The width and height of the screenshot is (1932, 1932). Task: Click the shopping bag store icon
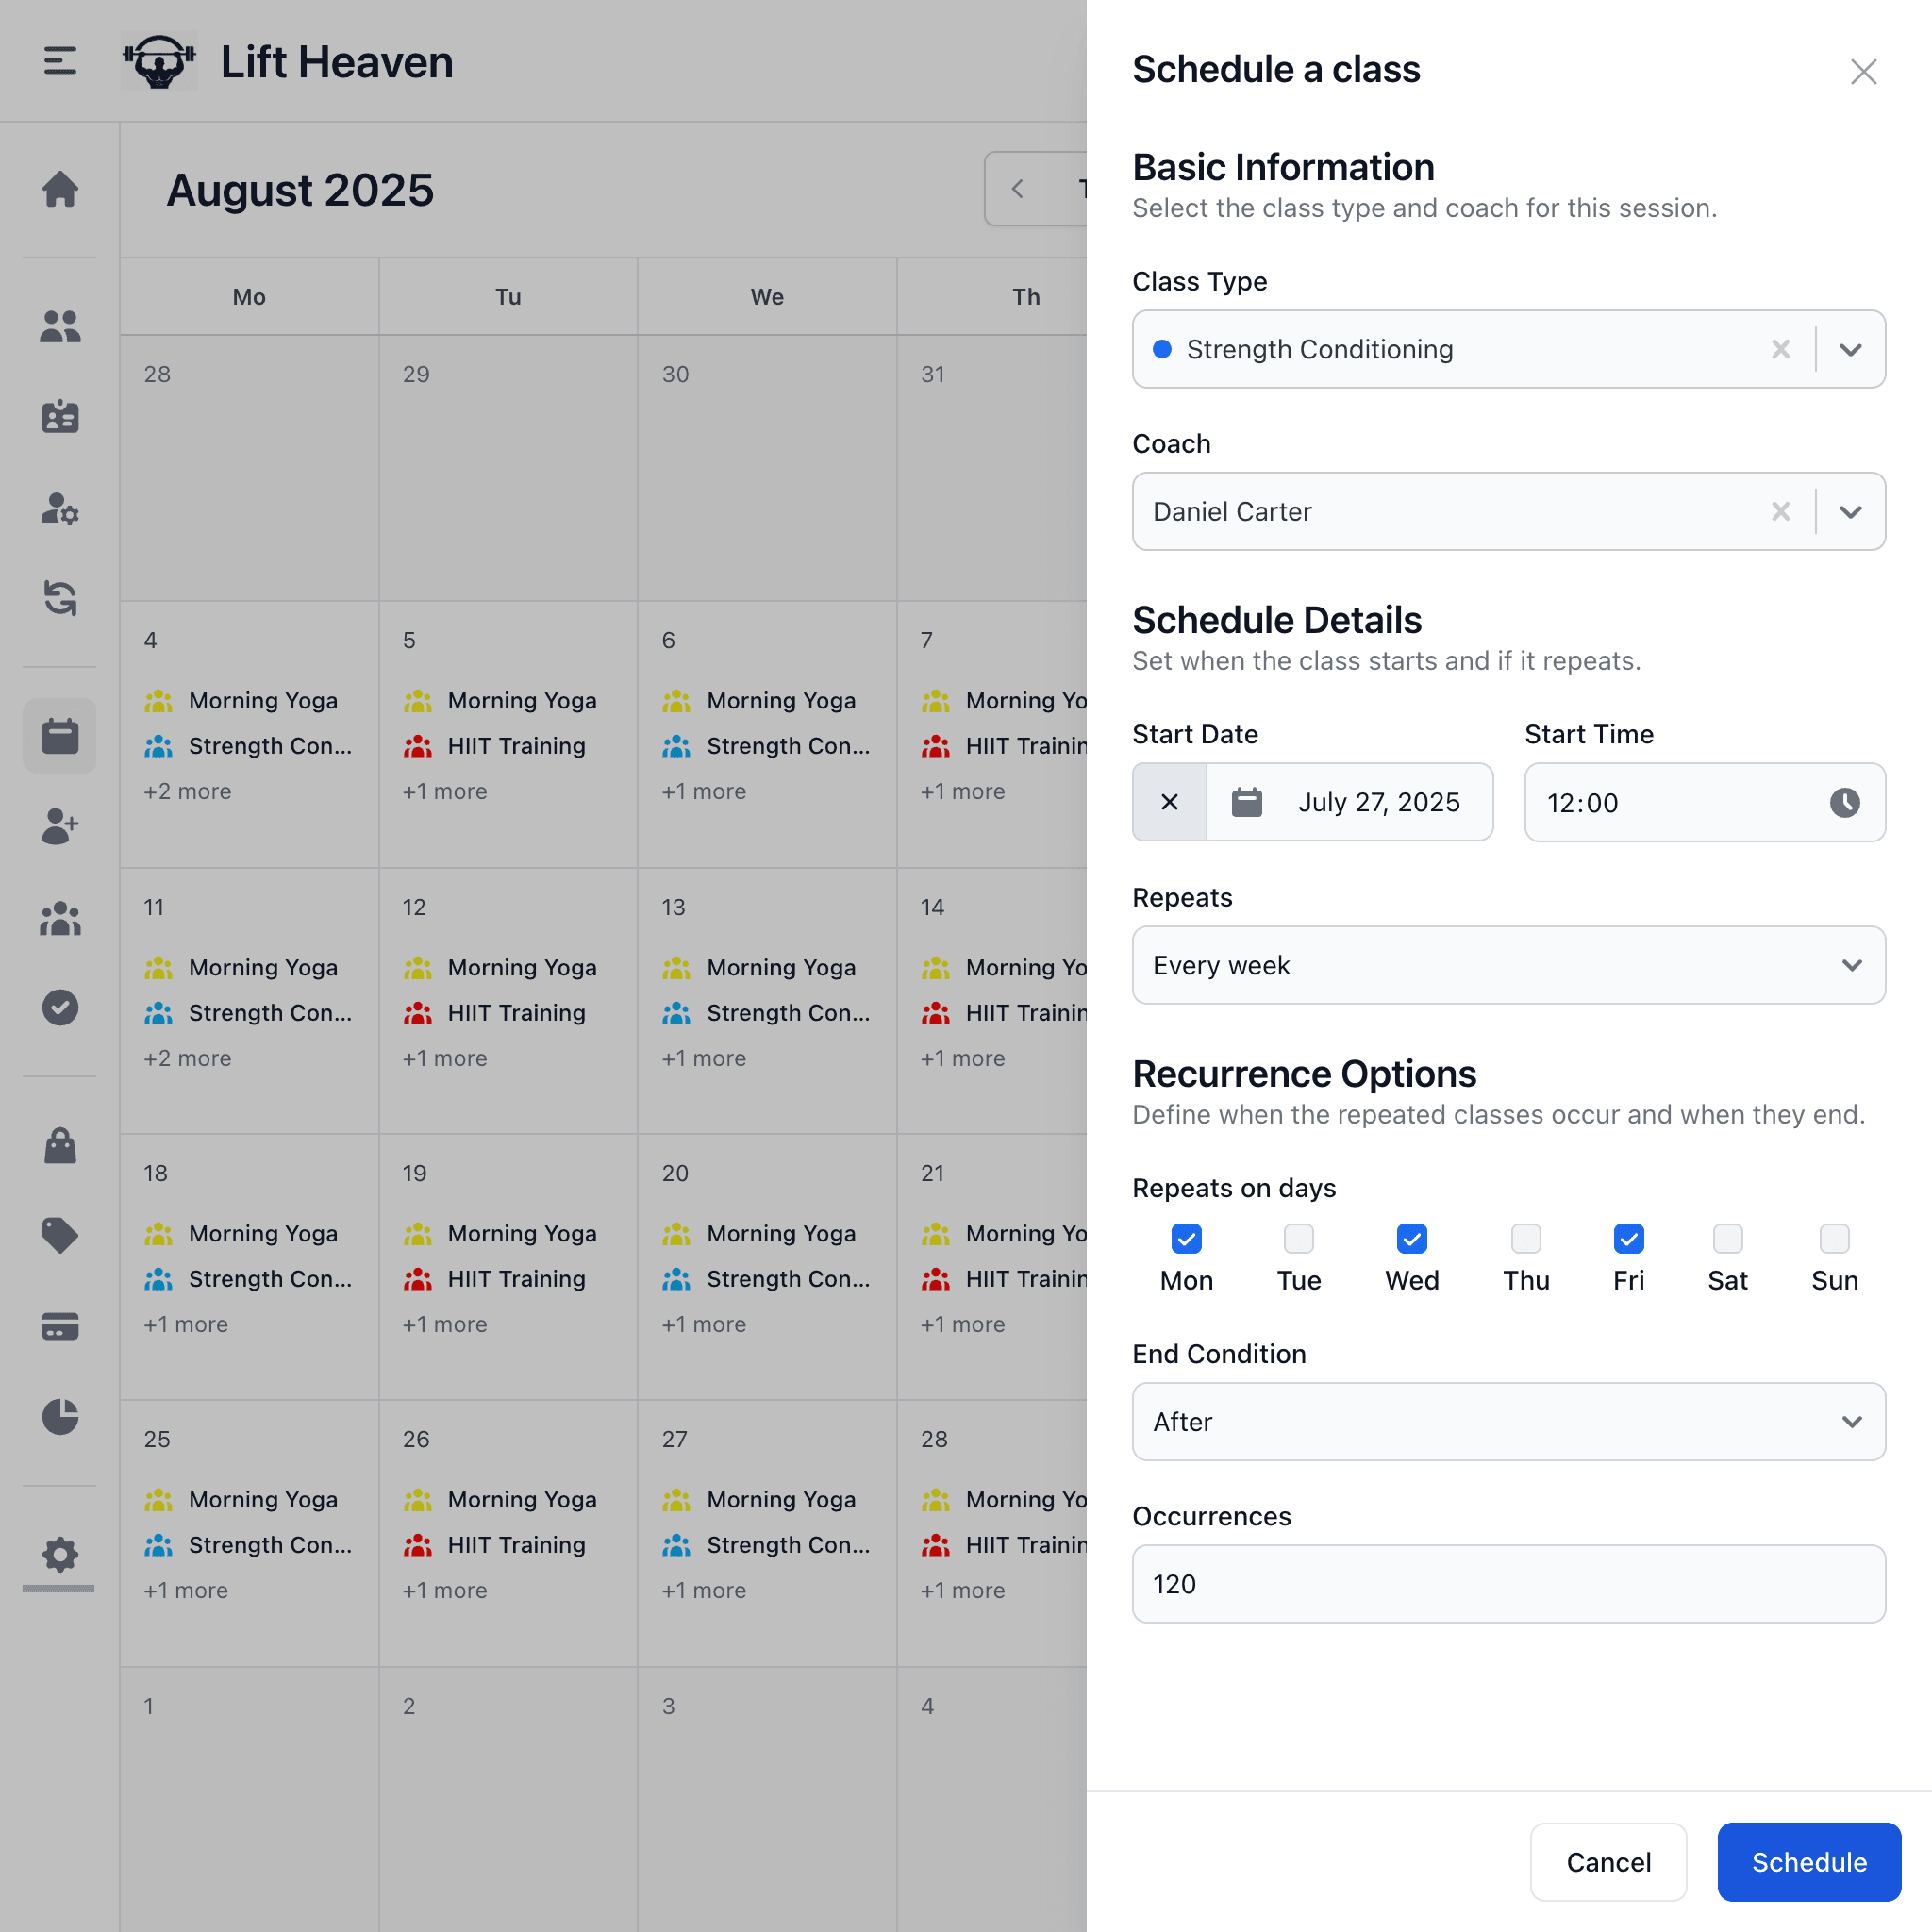(60, 1147)
